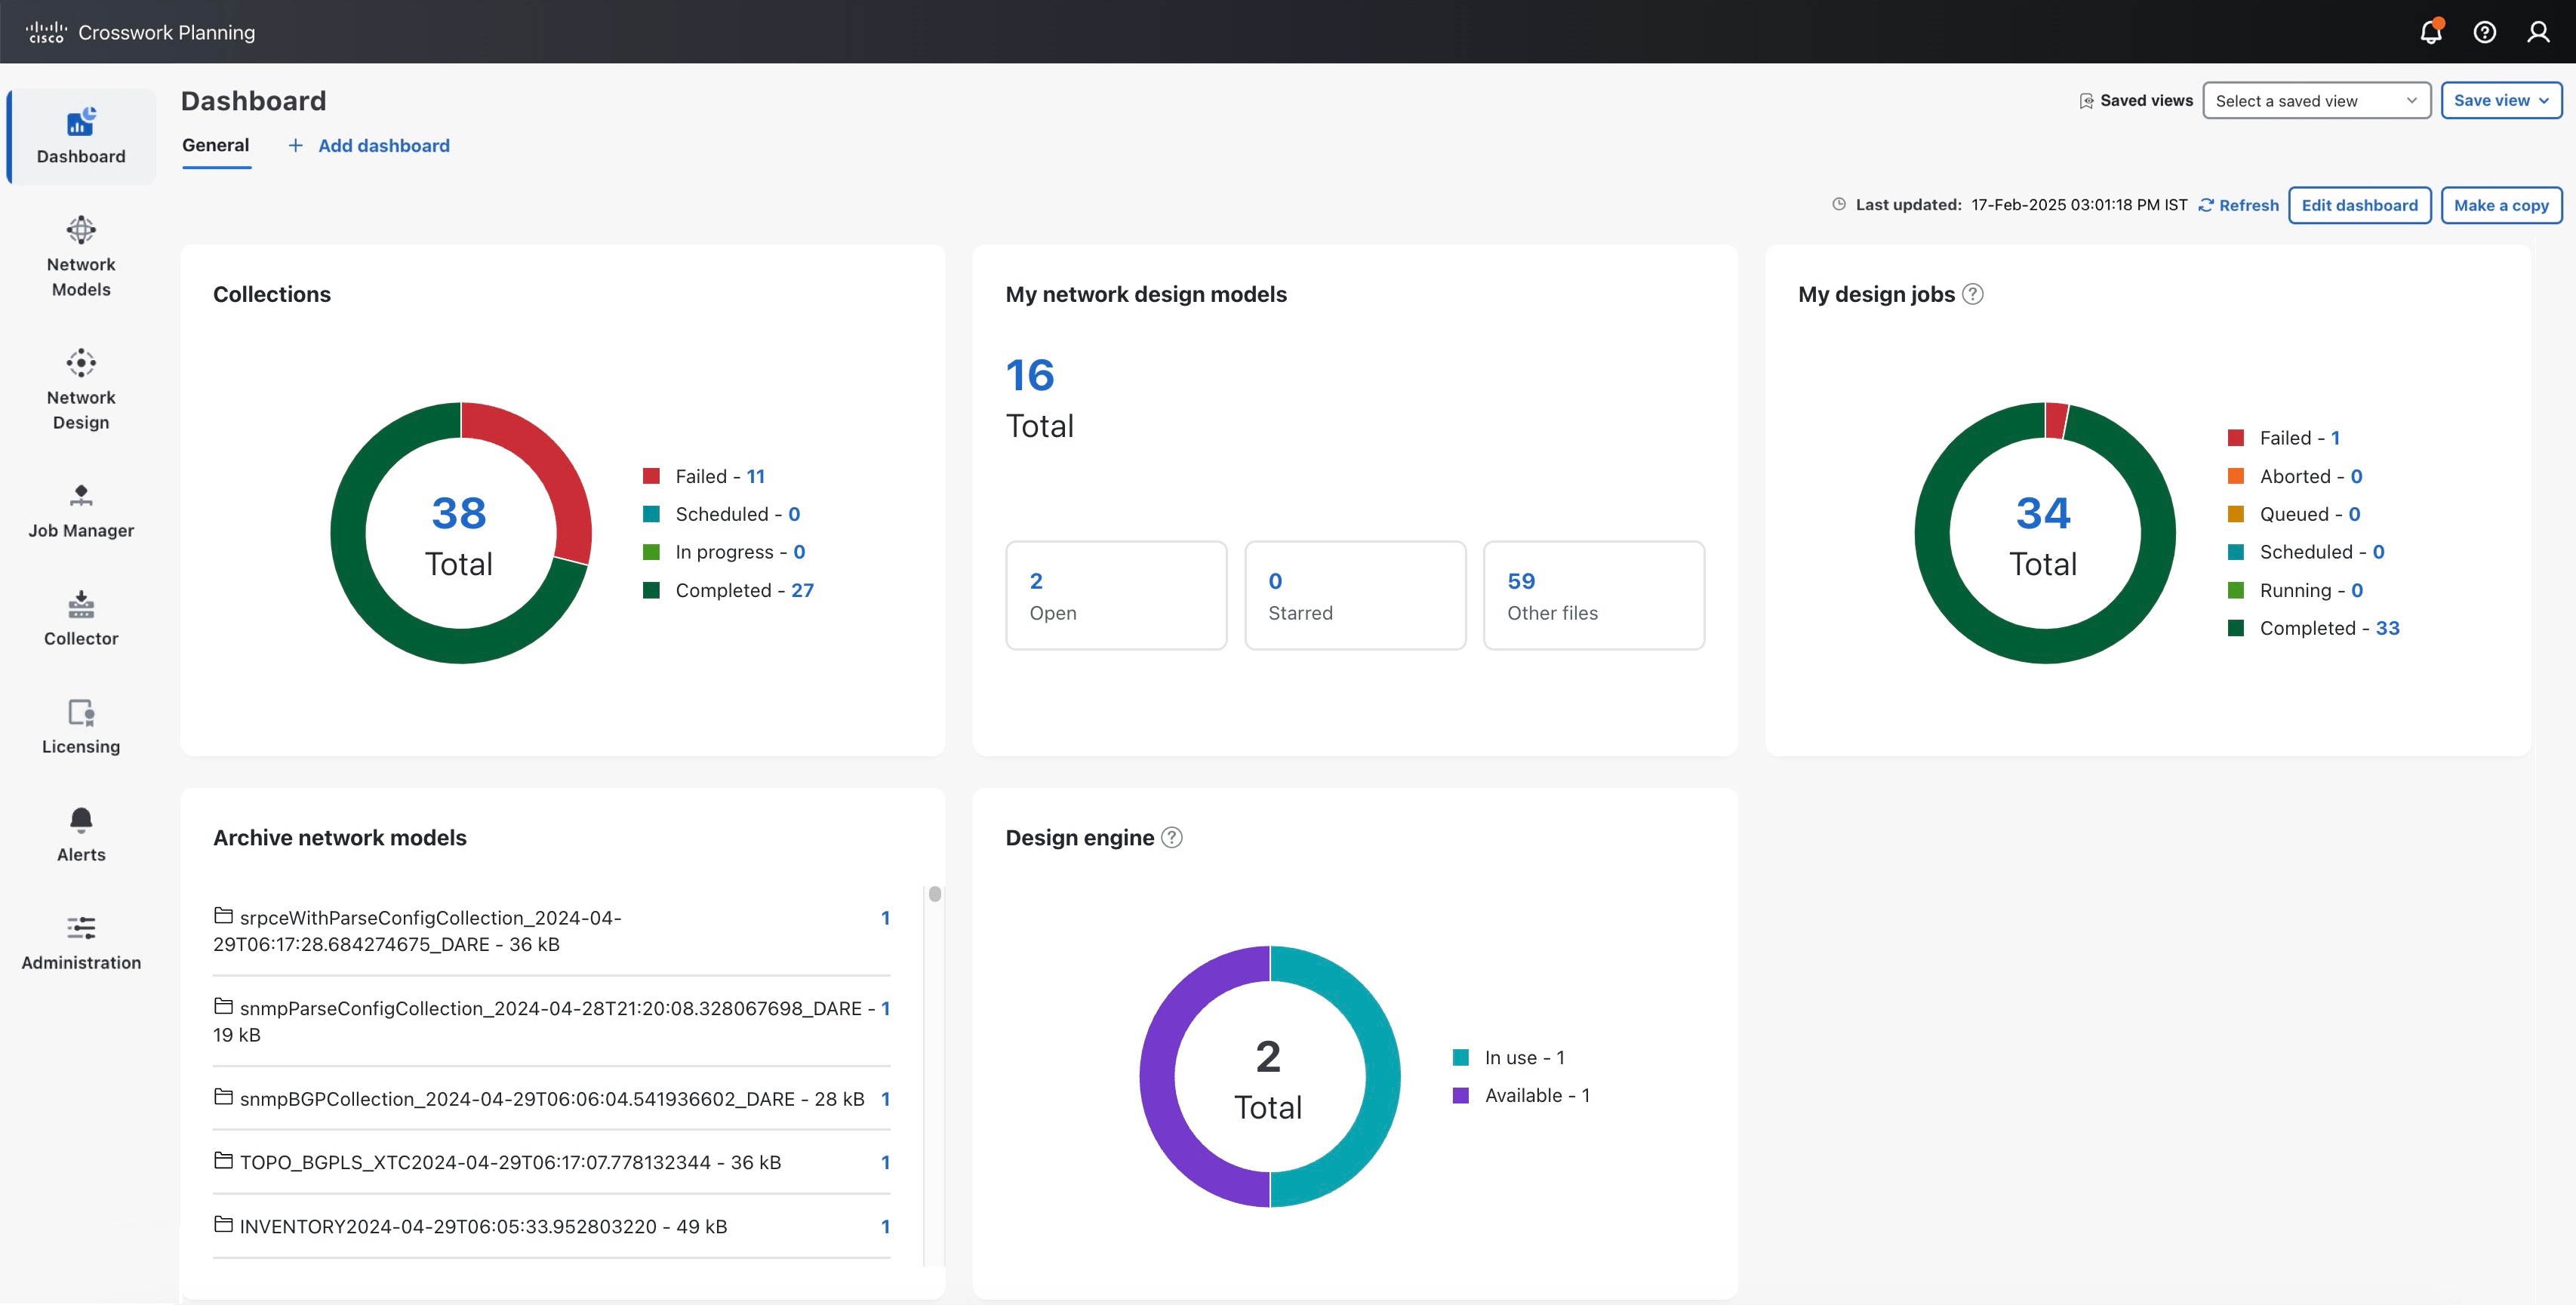The height and width of the screenshot is (1305, 2576).
Task: Switch to the General tab
Action: [x=215, y=145]
